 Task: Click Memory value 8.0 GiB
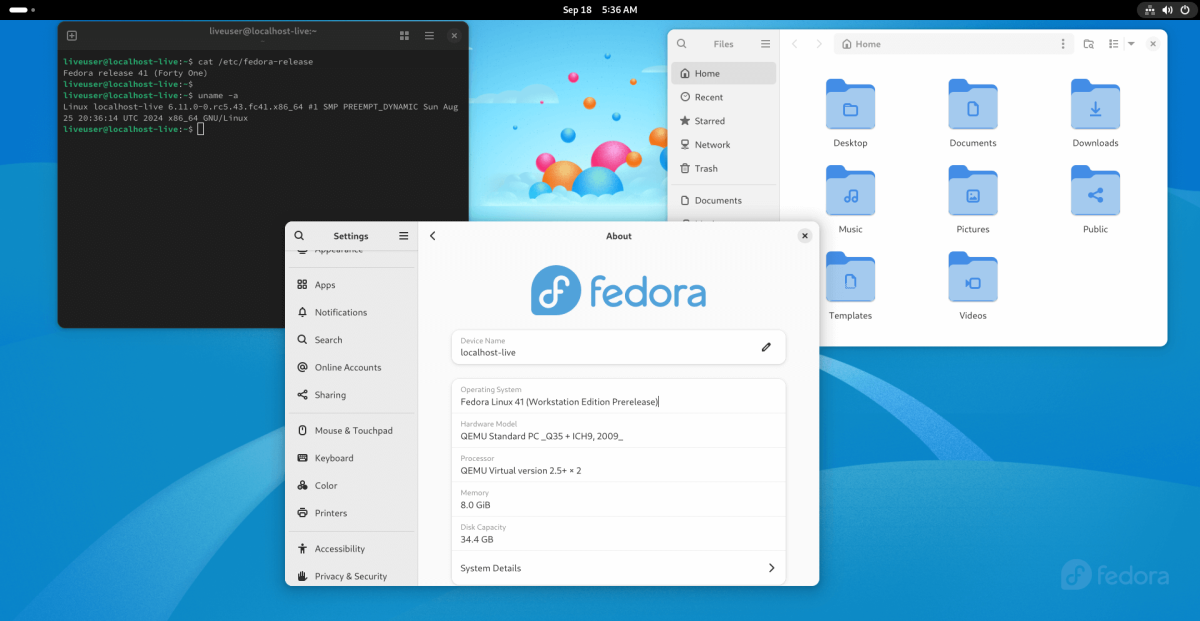[x=475, y=505]
